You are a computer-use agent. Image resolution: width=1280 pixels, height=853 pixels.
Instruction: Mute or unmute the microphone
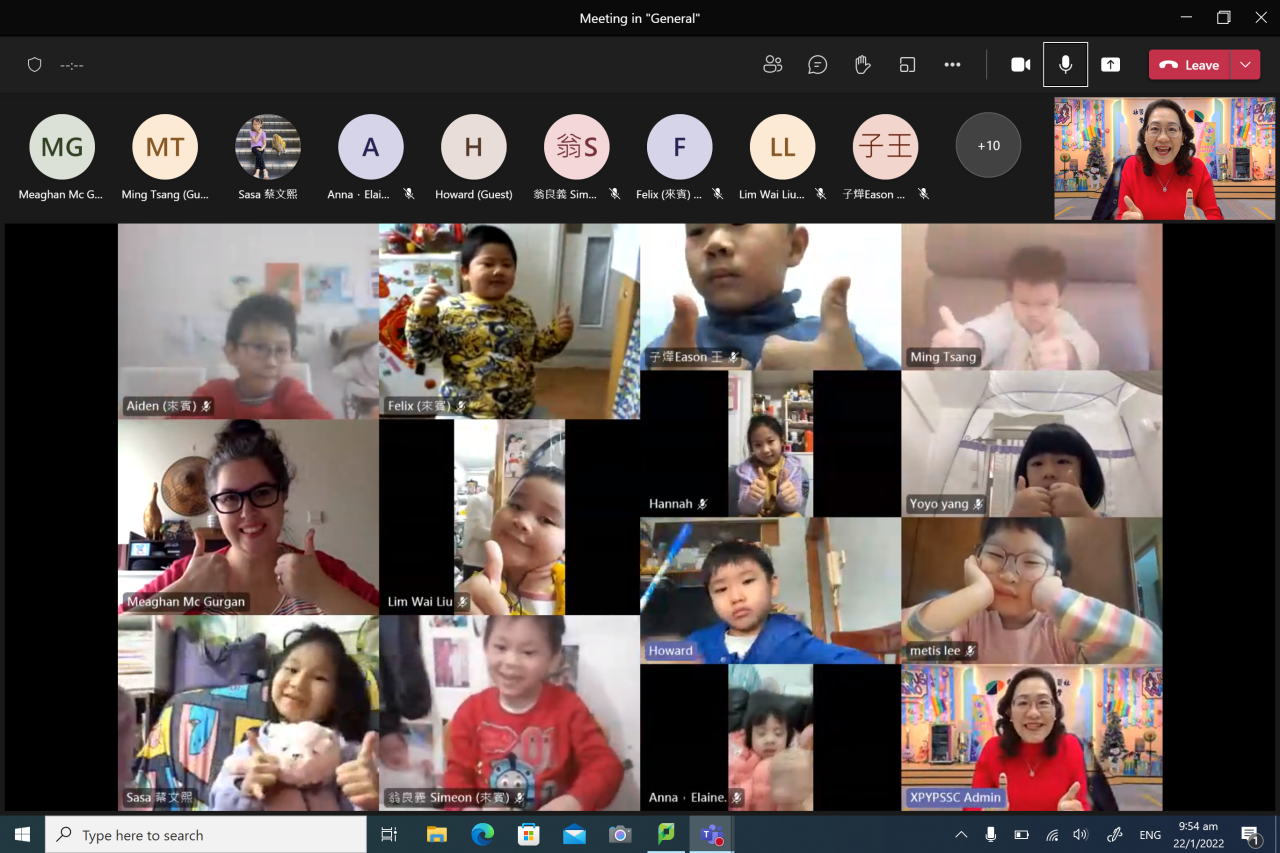click(1065, 65)
